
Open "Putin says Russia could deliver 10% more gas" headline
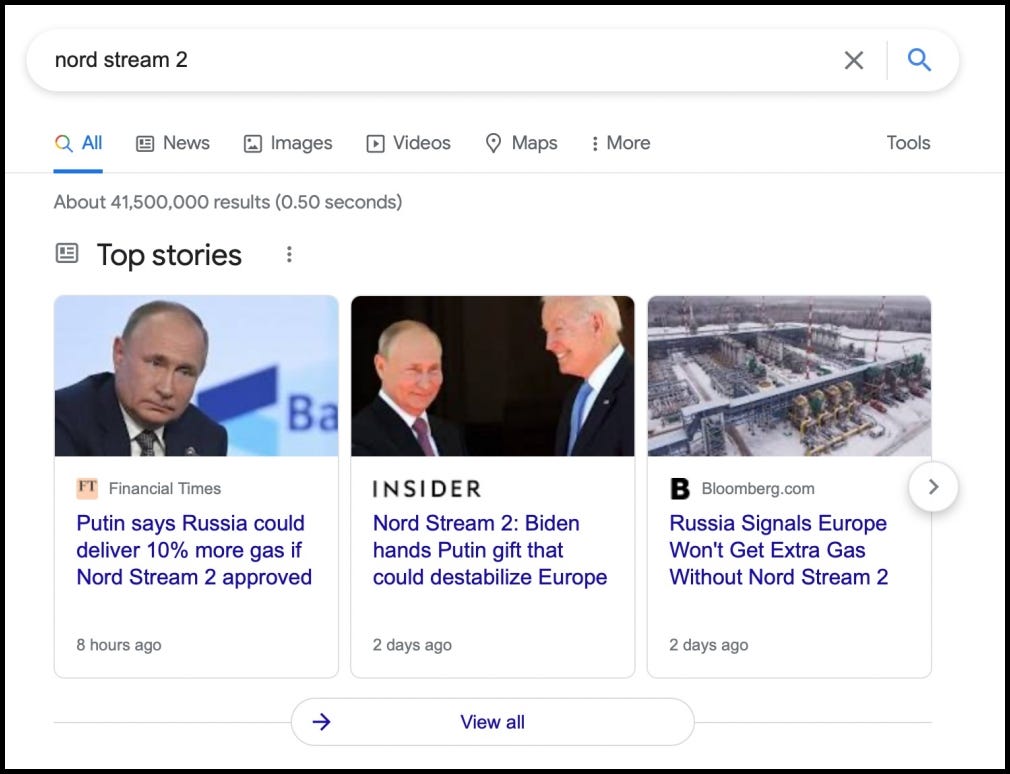click(x=194, y=550)
